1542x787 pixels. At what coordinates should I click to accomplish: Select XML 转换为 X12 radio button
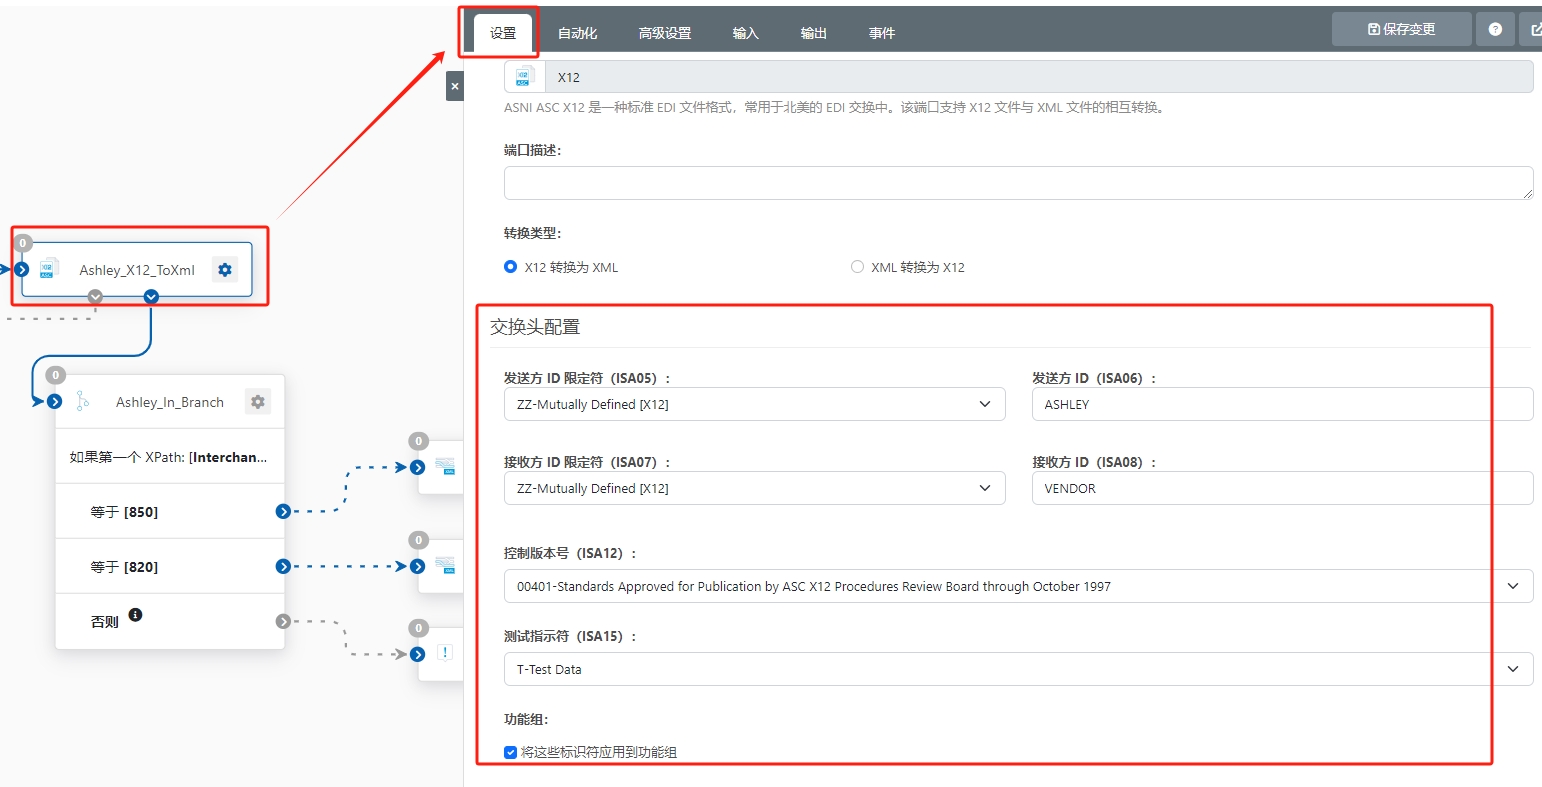pos(857,267)
